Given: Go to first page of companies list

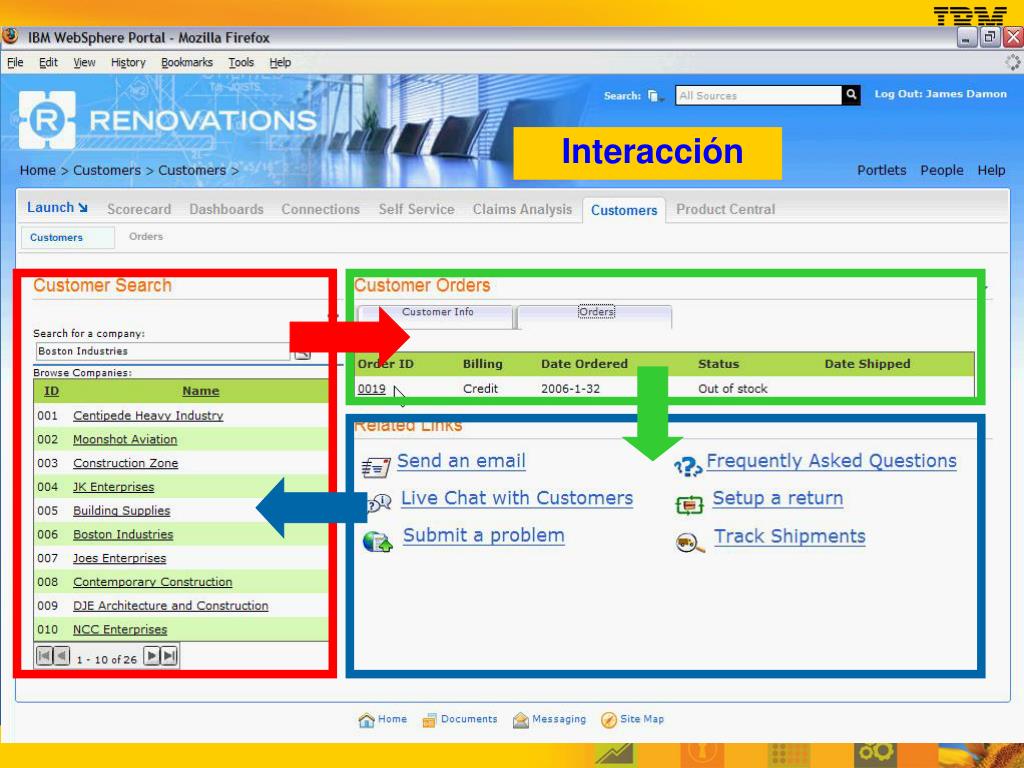Looking at the screenshot, I should (x=44, y=656).
